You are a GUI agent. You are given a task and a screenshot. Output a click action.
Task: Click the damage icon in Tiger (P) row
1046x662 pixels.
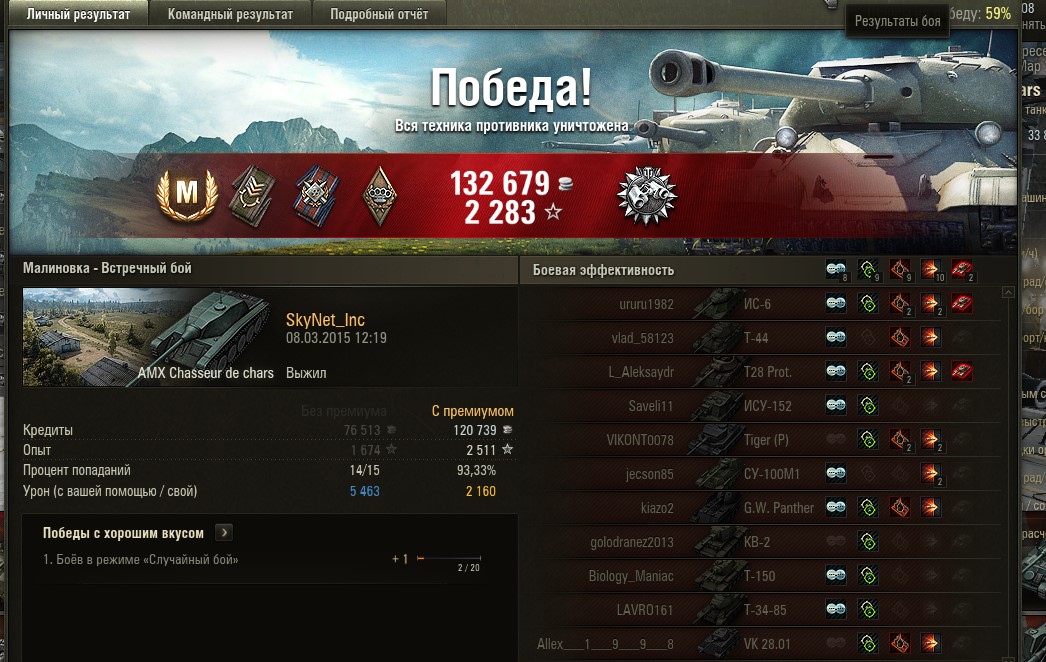tap(931, 440)
